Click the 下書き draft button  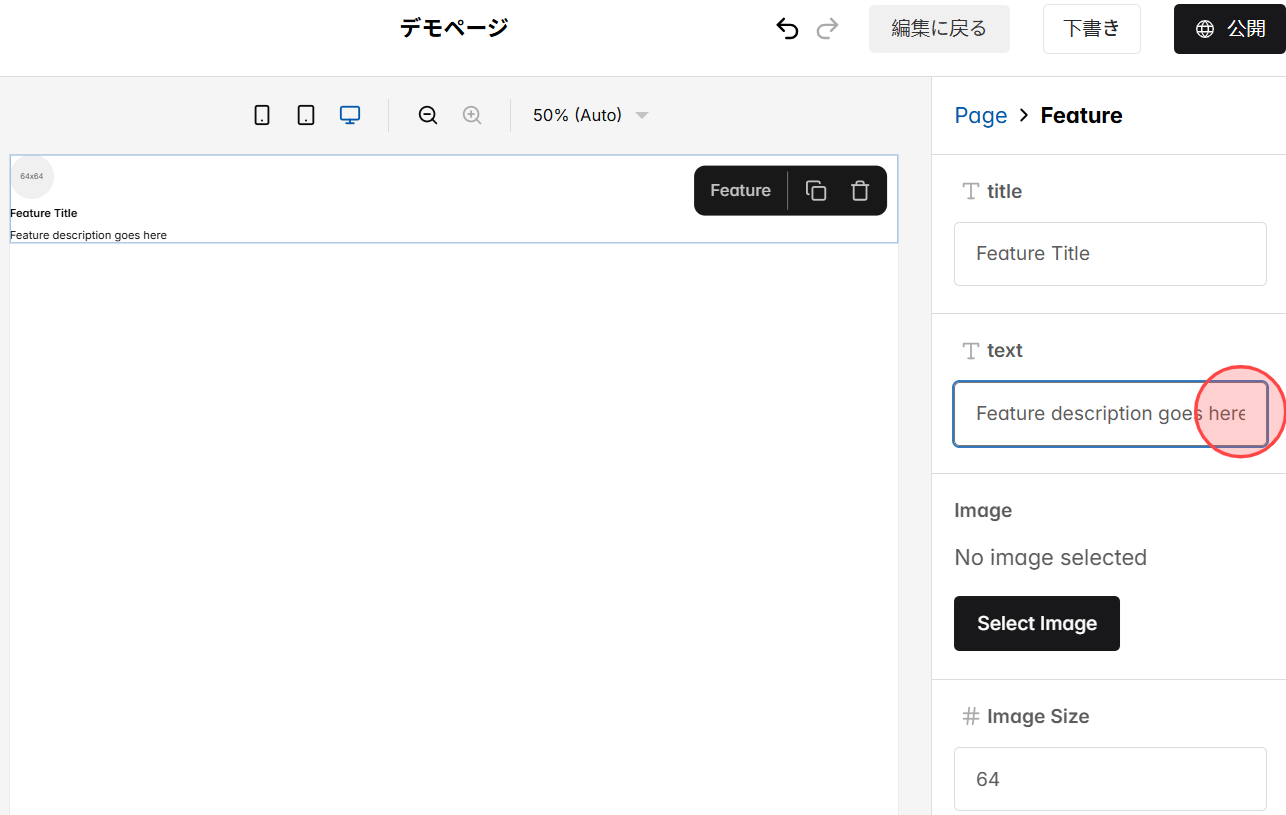[x=1091, y=28]
